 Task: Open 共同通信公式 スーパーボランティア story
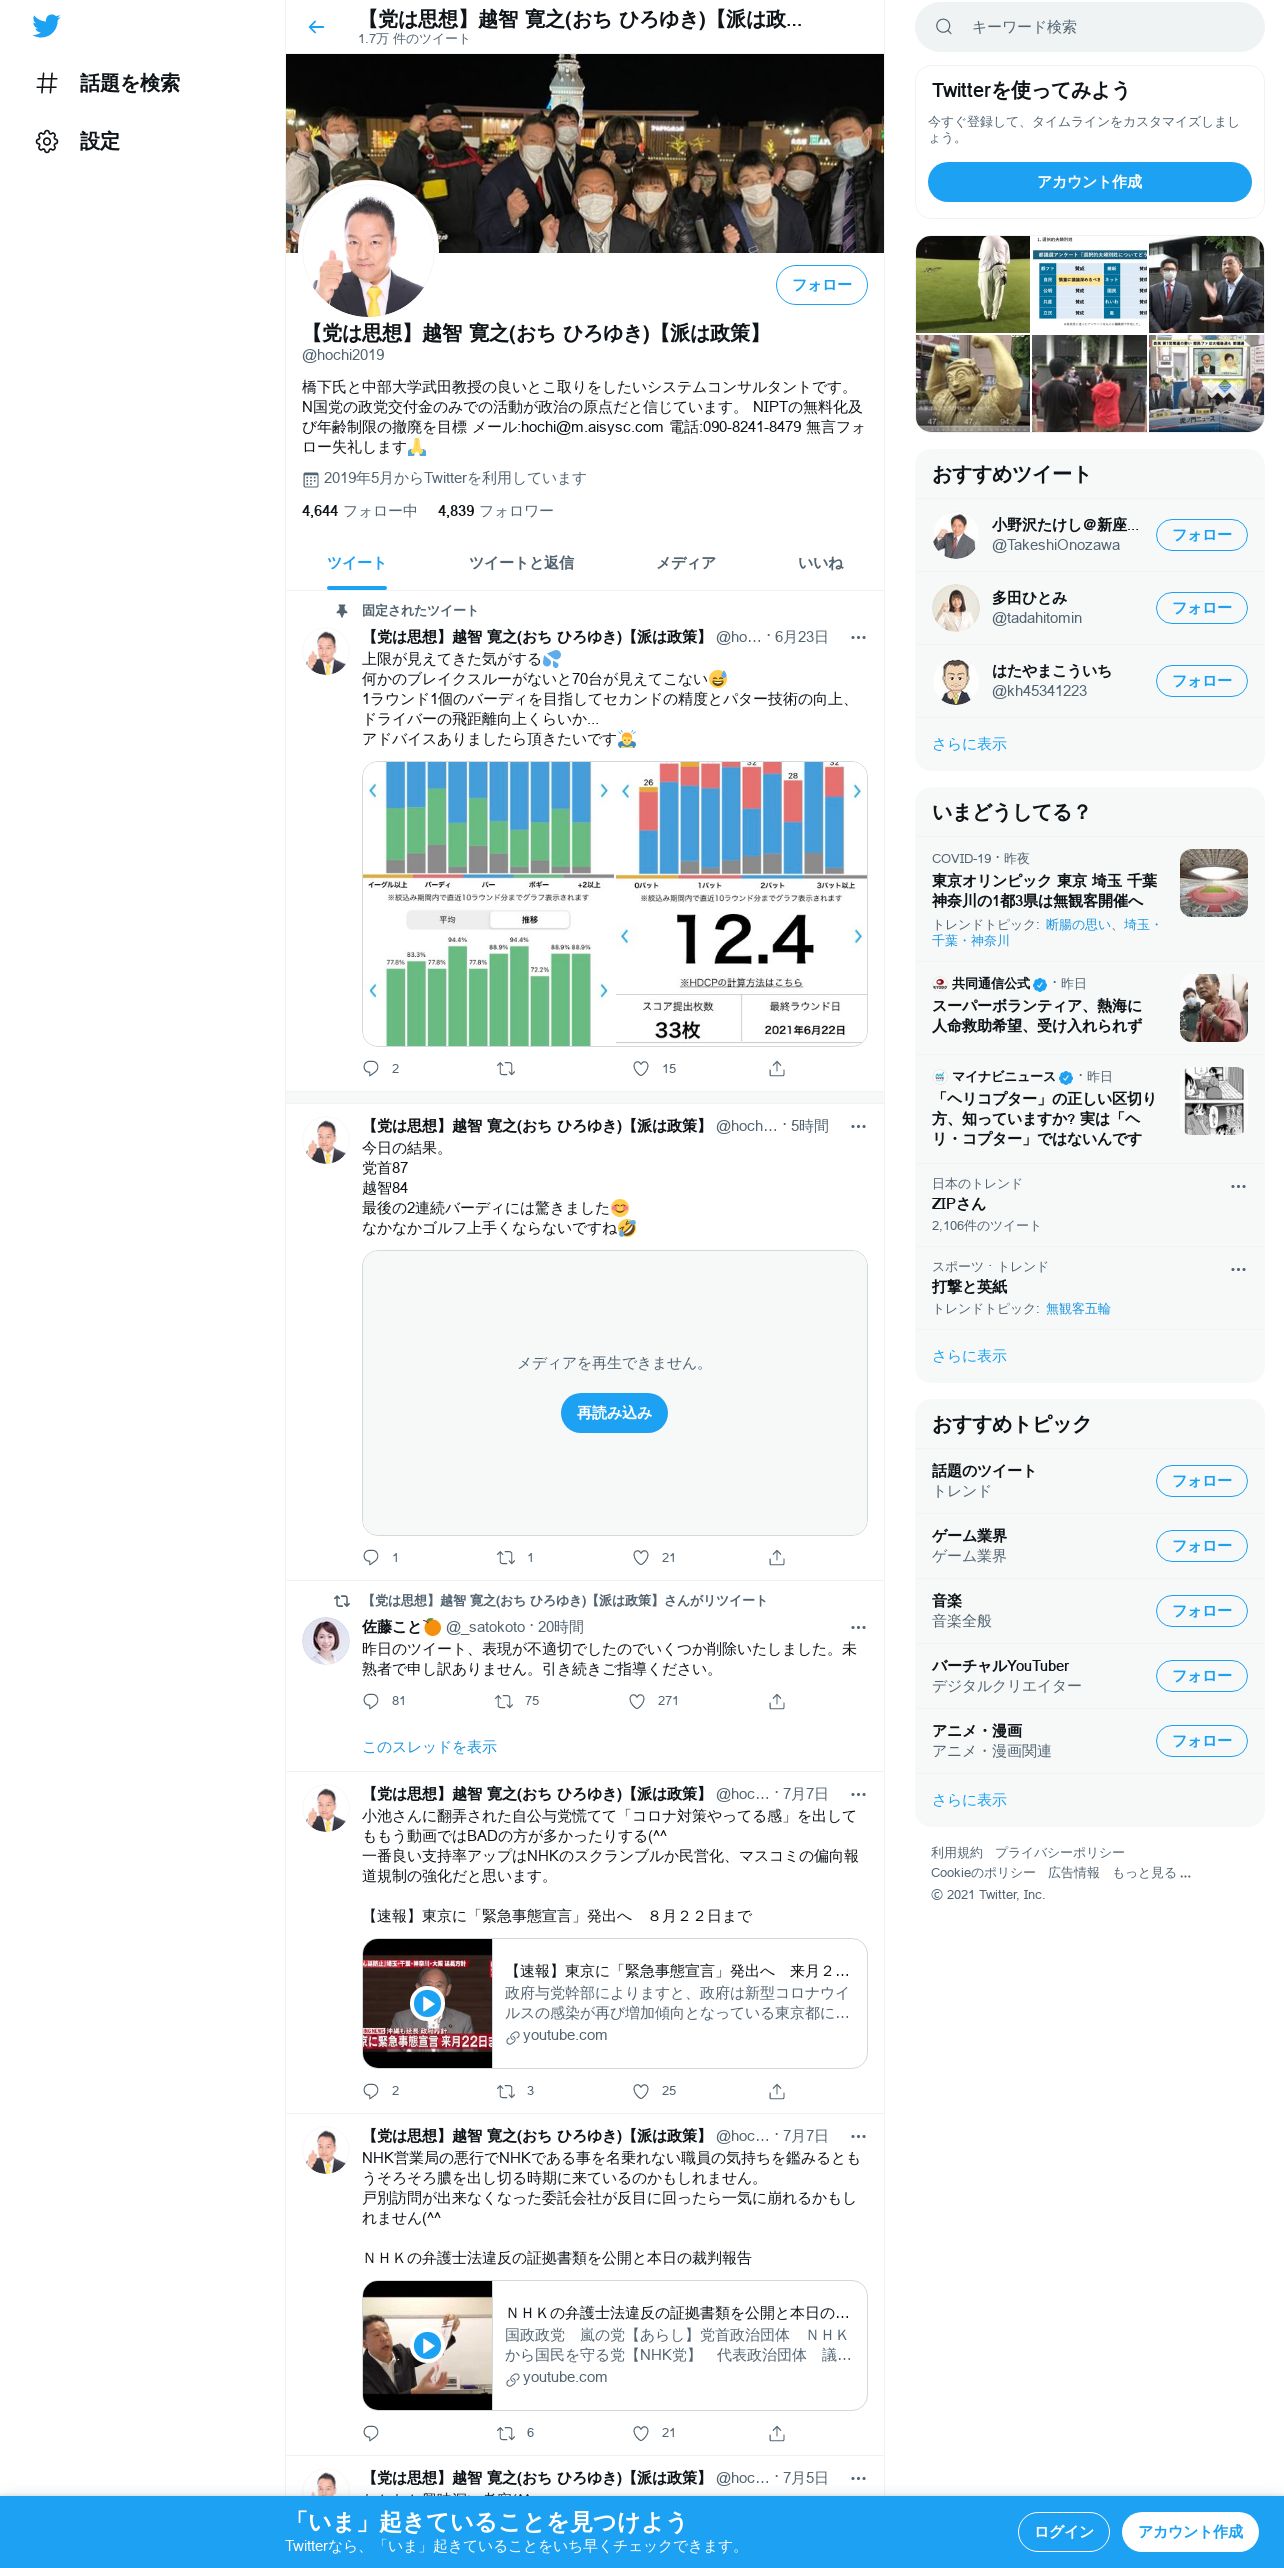click(1090, 1008)
